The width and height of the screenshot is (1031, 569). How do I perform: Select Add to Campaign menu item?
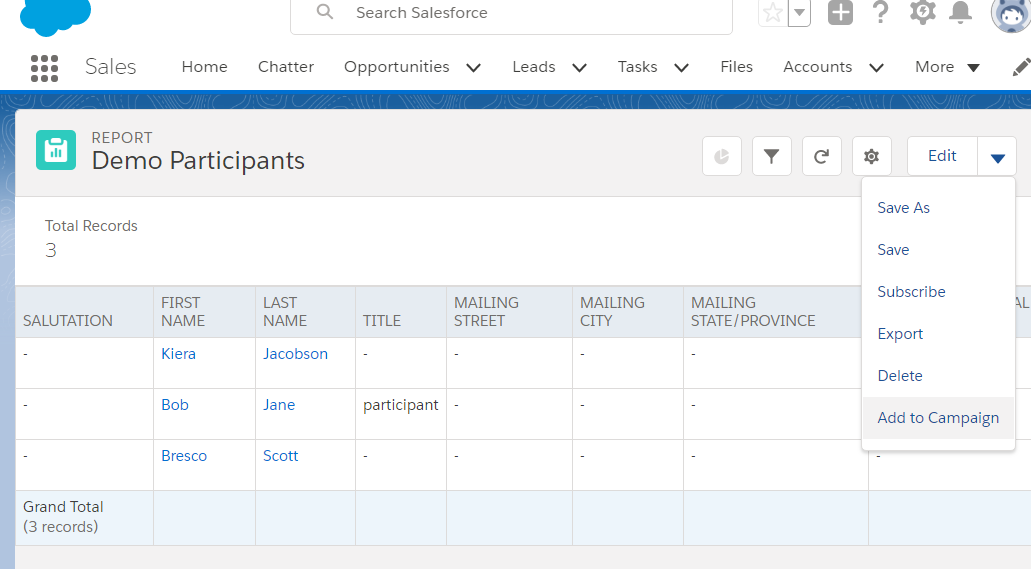(x=938, y=418)
